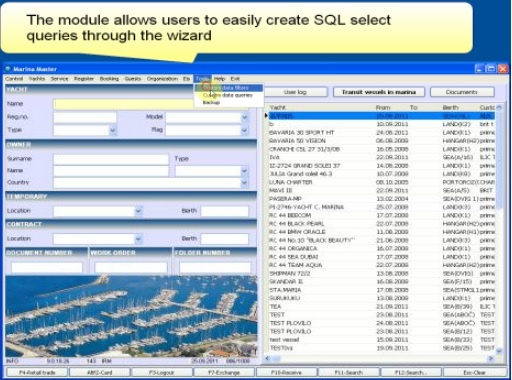
Task: Open the Documents button
Action: 462,92
